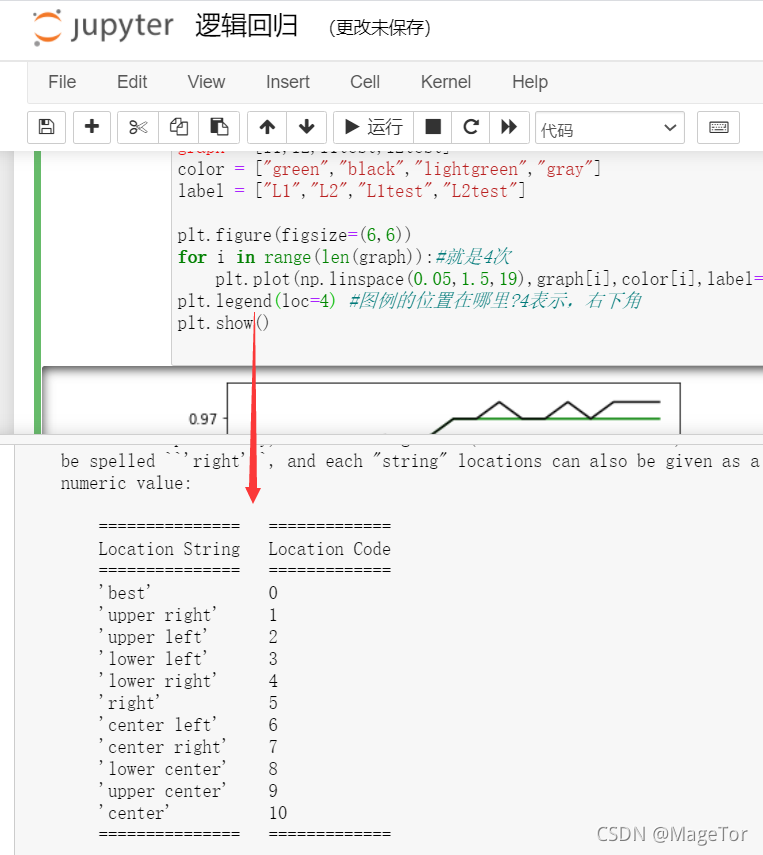This screenshot has width=763, height=855.
Task: Copy selected cells icon
Action: [178, 127]
